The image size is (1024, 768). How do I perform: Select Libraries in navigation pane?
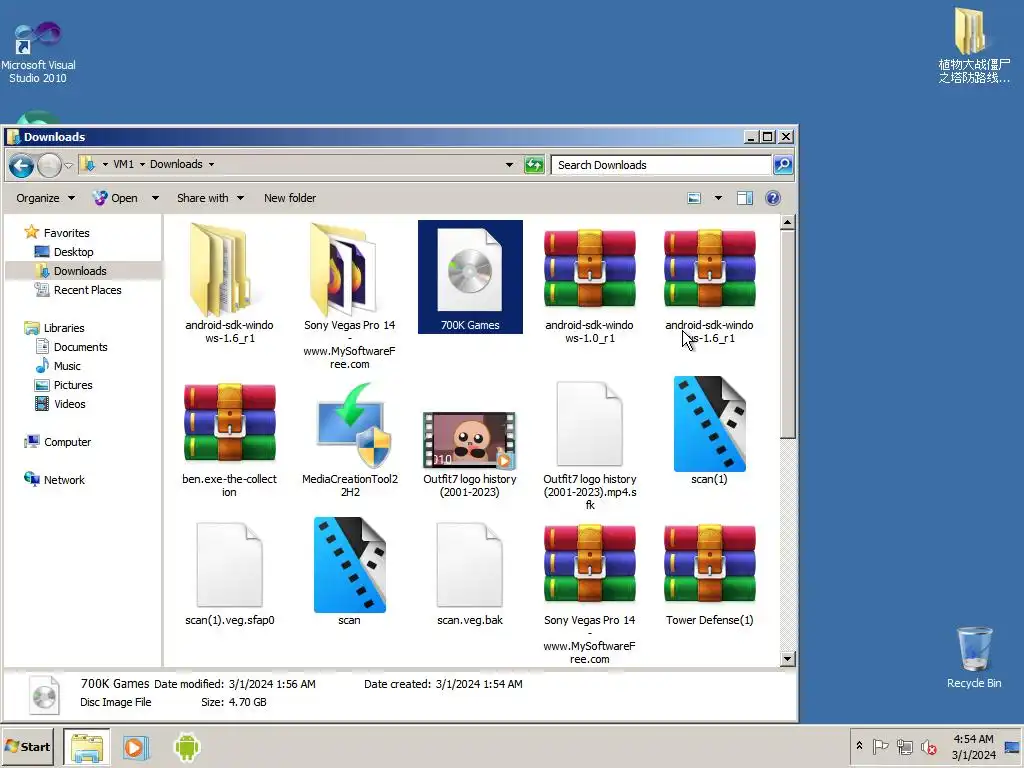(x=54, y=328)
